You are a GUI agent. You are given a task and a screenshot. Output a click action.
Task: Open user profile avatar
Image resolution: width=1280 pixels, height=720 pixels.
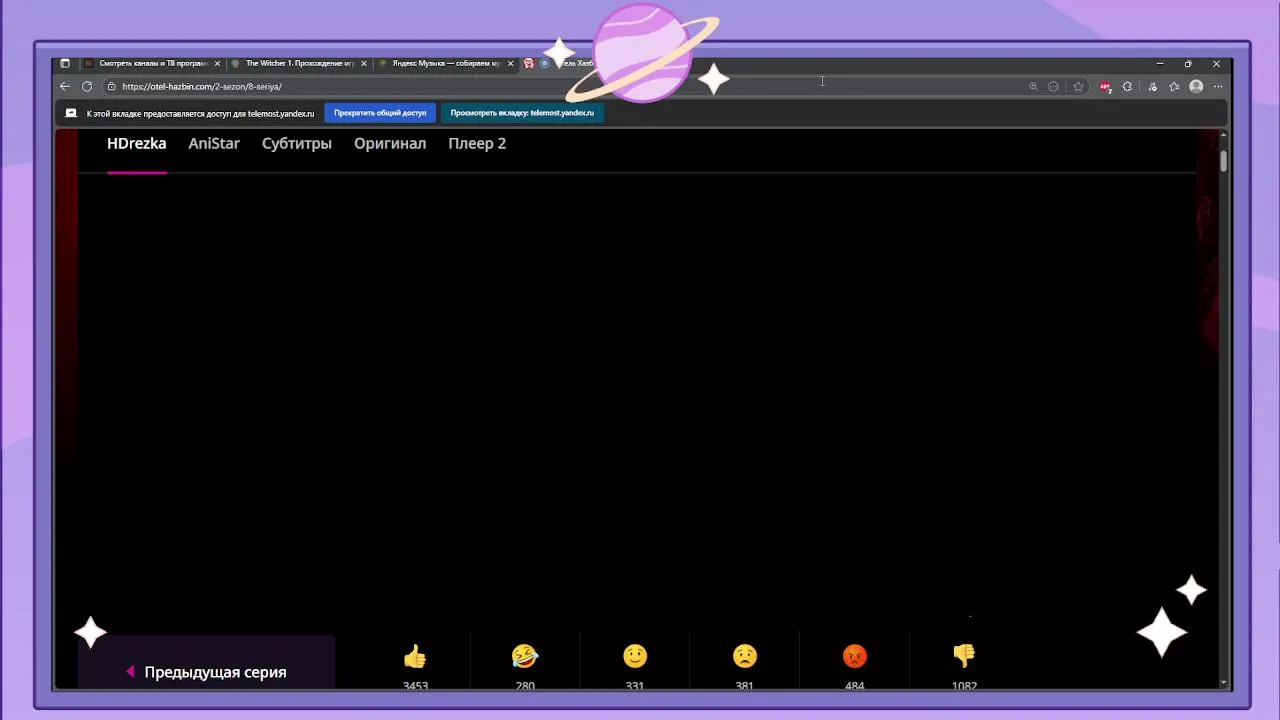(1196, 87)
